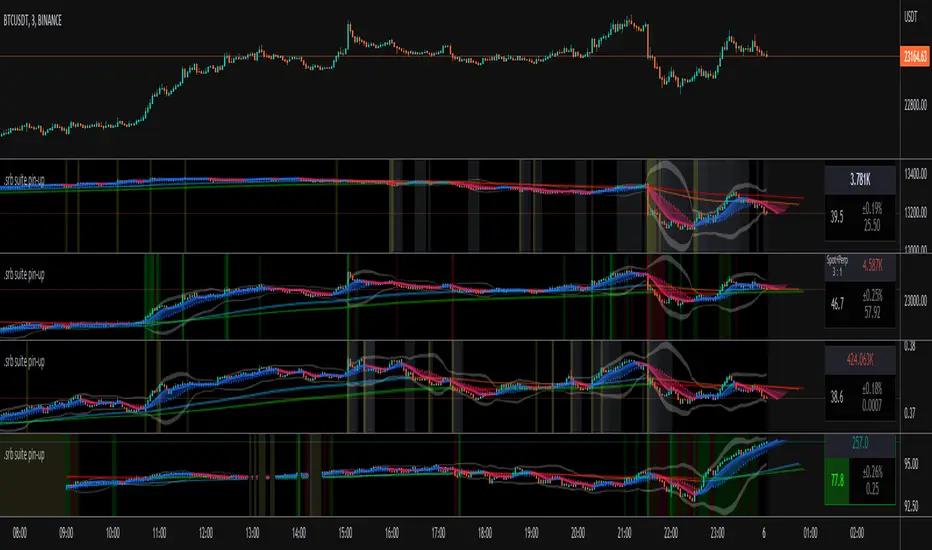
Task: Click the 08:00 time axis label
Action: (x=20, y=533)
